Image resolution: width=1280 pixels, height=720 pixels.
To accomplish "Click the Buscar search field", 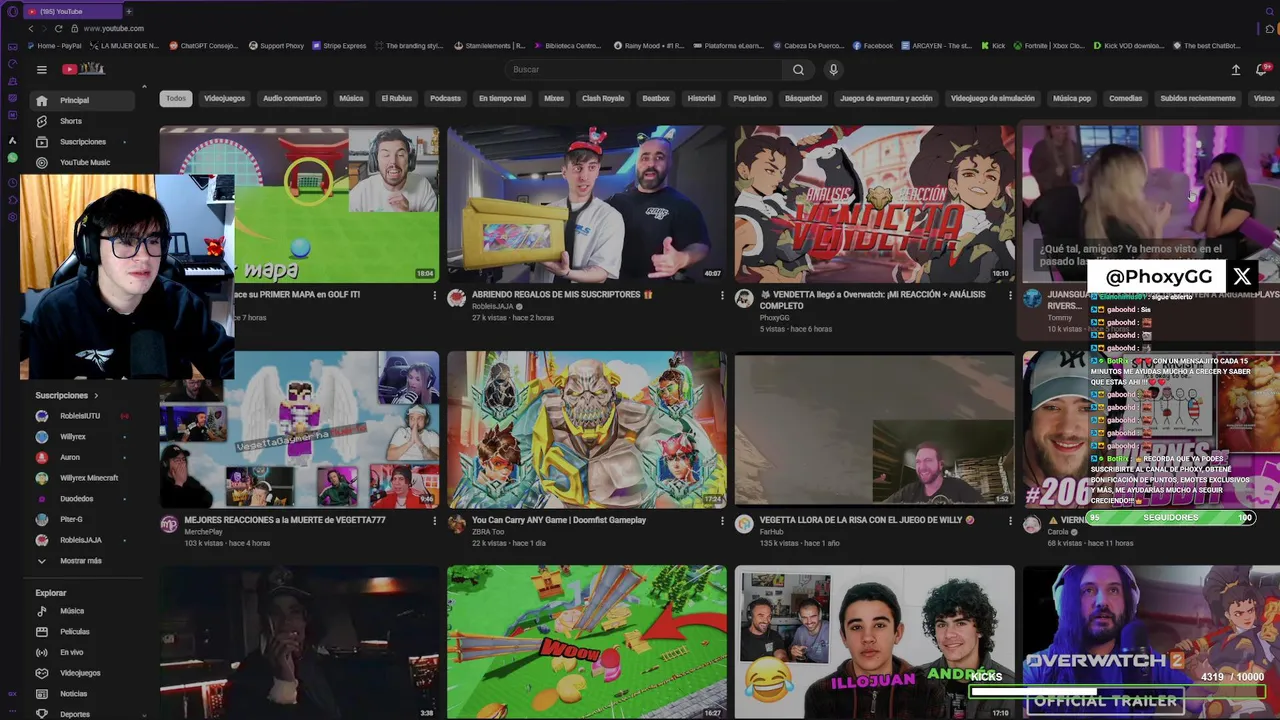I will [644, 69].
